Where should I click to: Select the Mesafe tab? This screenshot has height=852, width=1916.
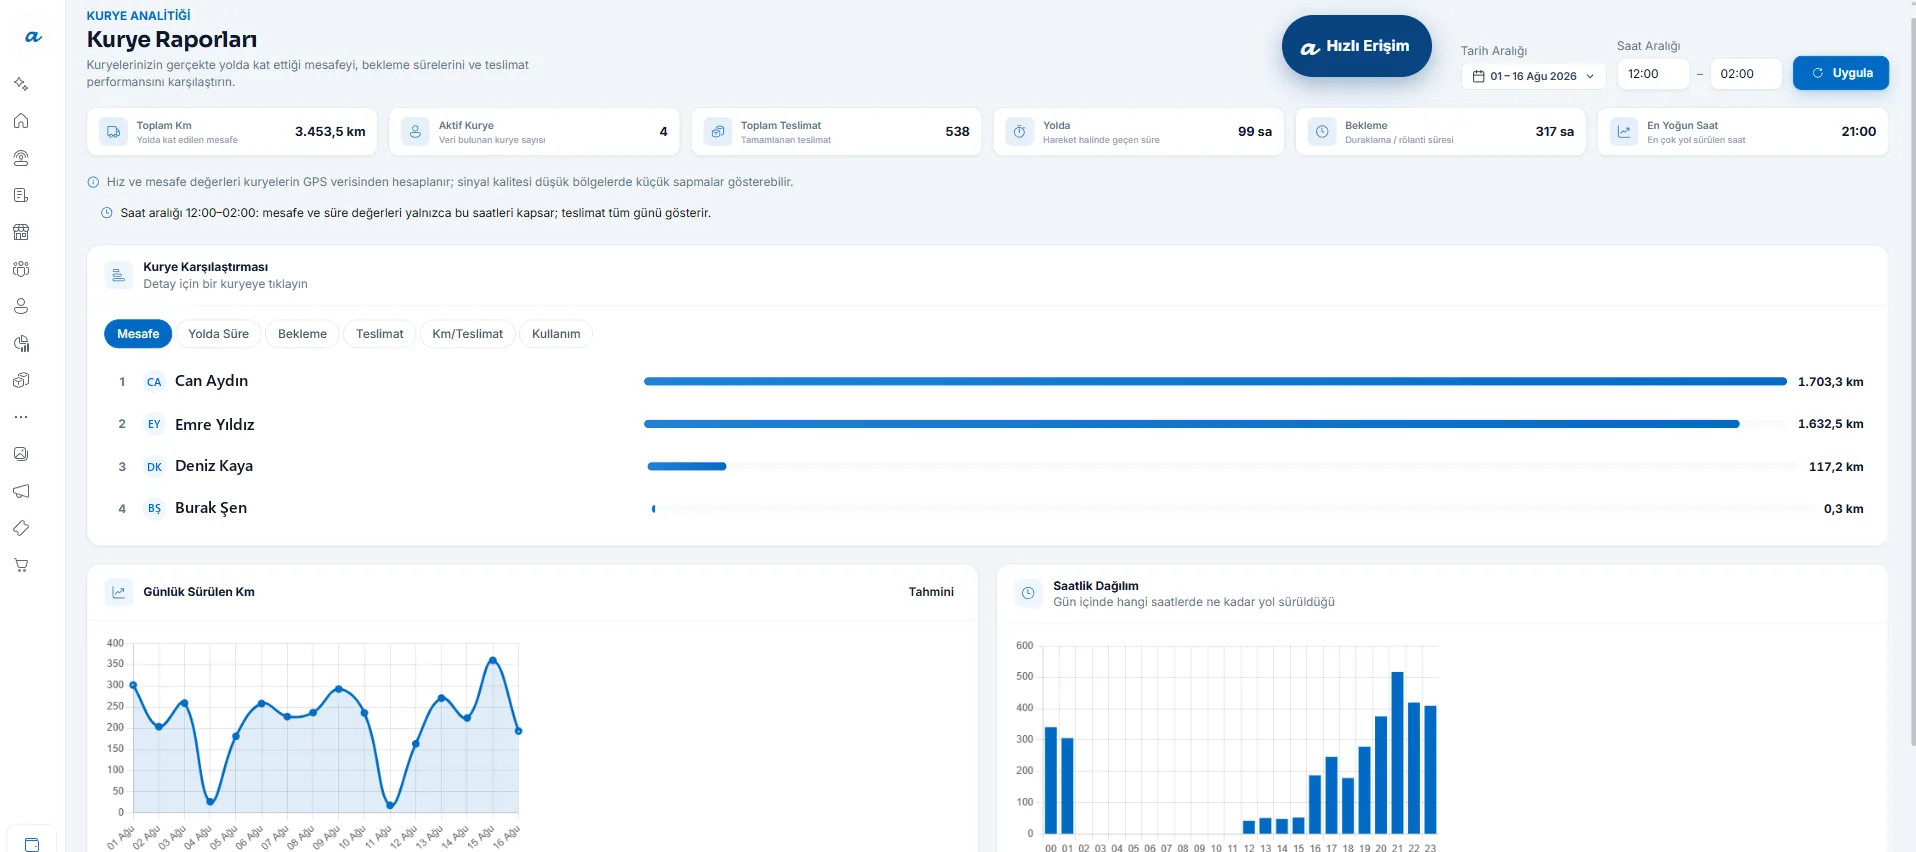point(138,334)
